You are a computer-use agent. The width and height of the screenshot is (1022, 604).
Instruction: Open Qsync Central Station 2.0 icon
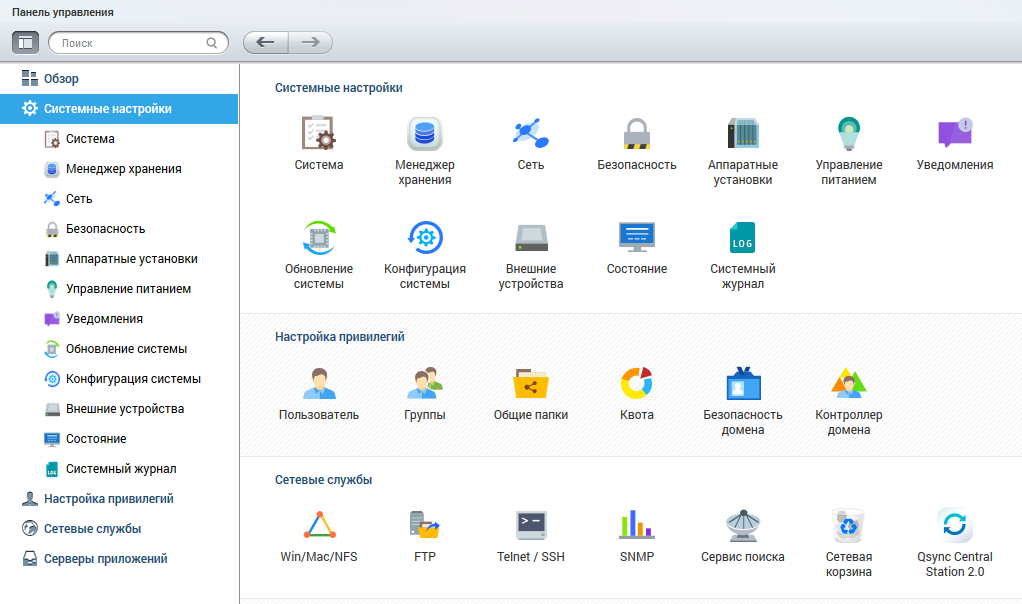pyautogui.click(x=955, y=526)
